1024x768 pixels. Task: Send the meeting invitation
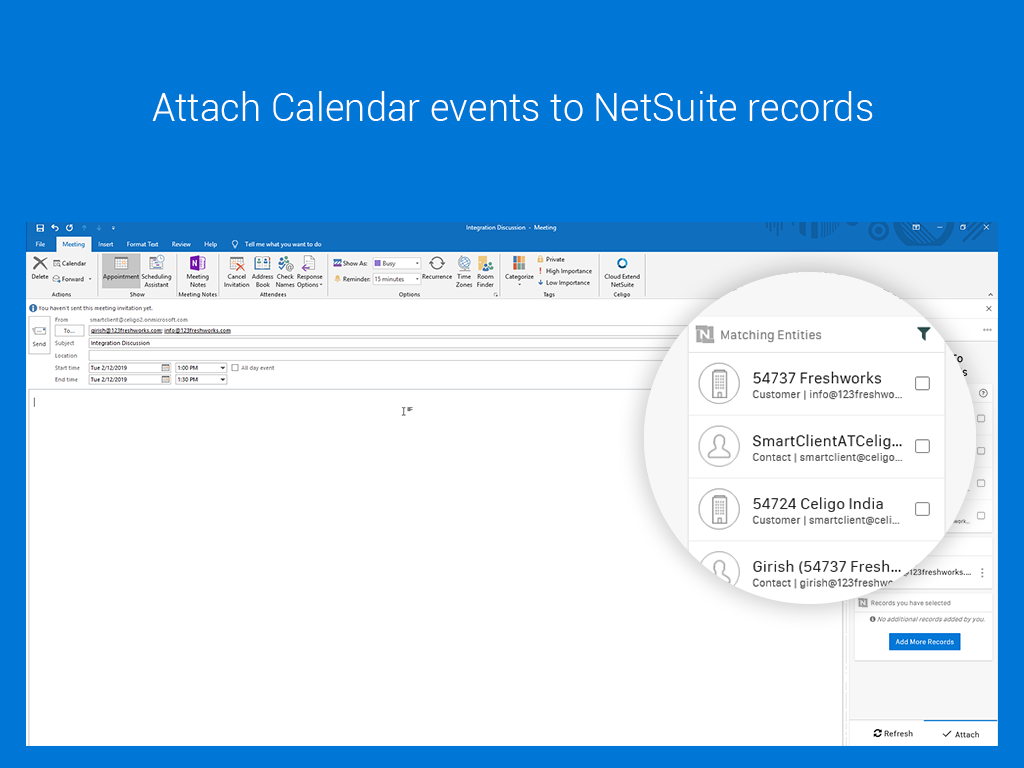39,335
